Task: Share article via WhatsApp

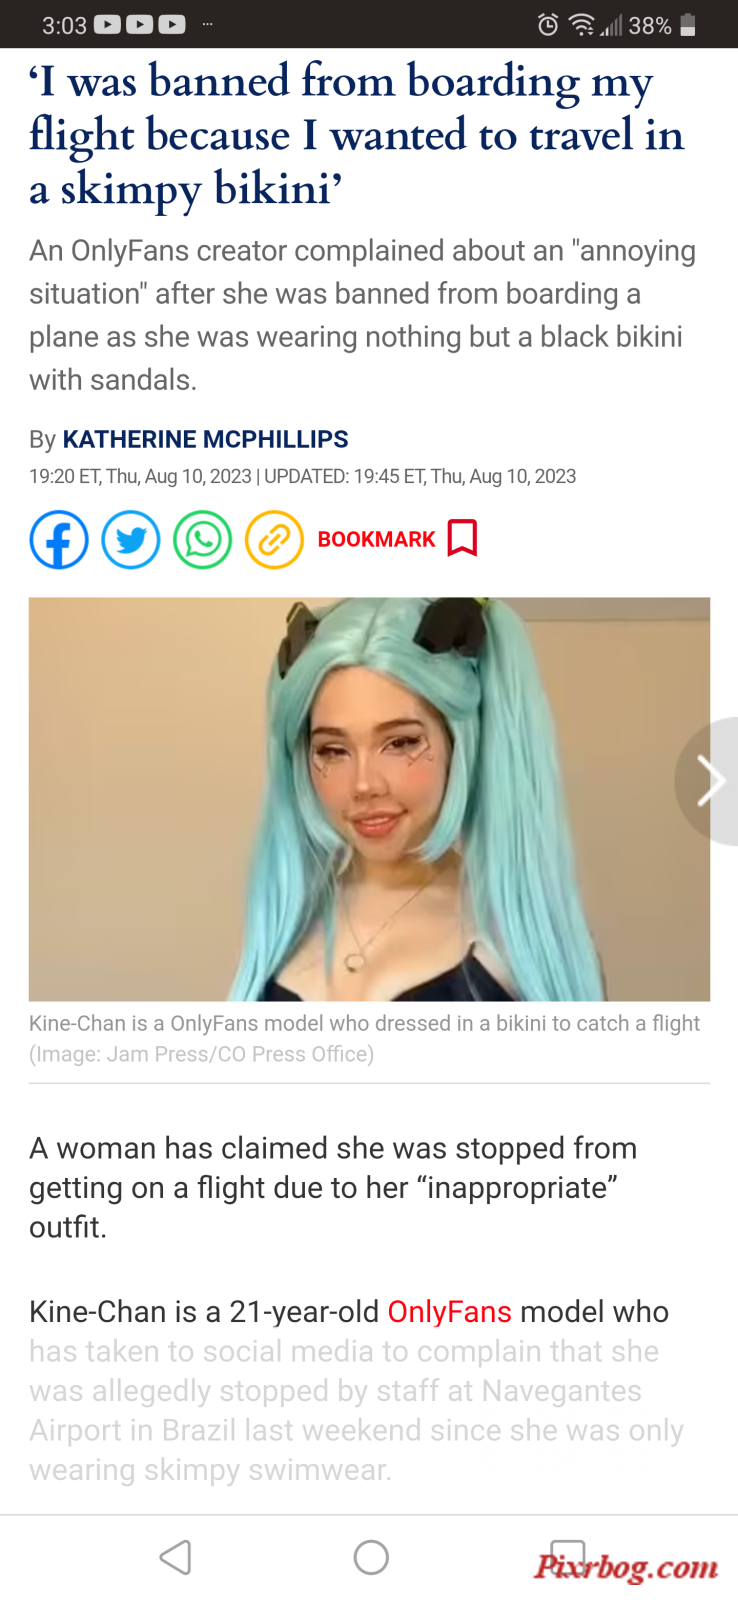Action: (203, 540)
